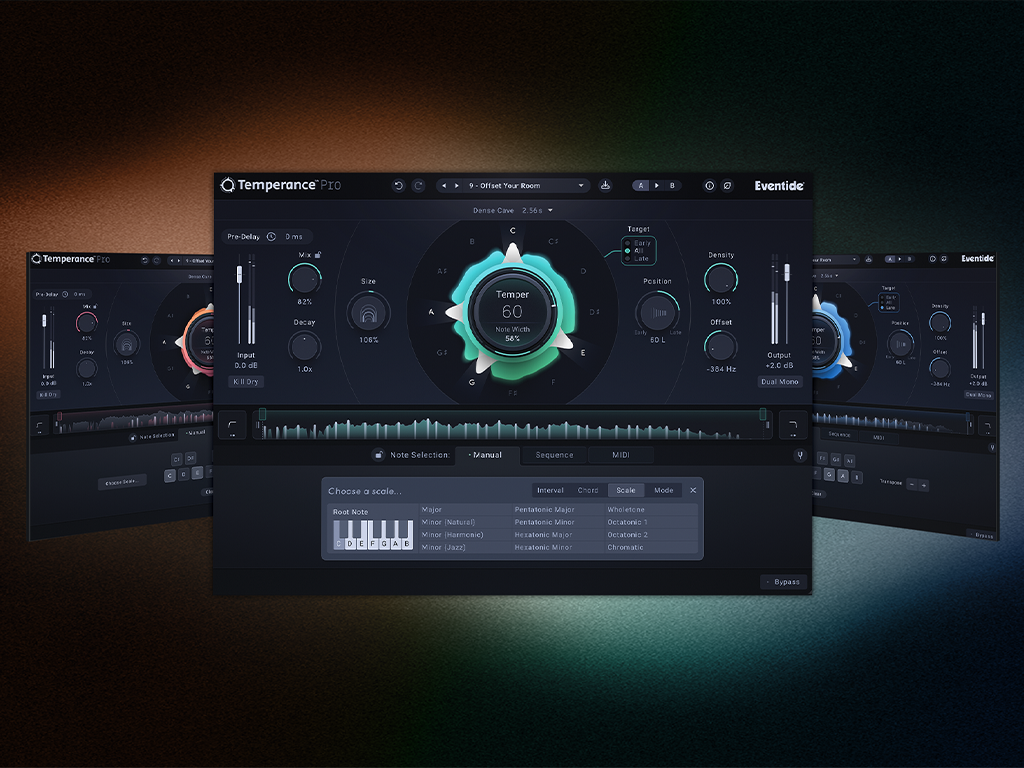Select the Mode tab in scale chooser
This screenshot has height=768, width=1024.
coord(664,490)
